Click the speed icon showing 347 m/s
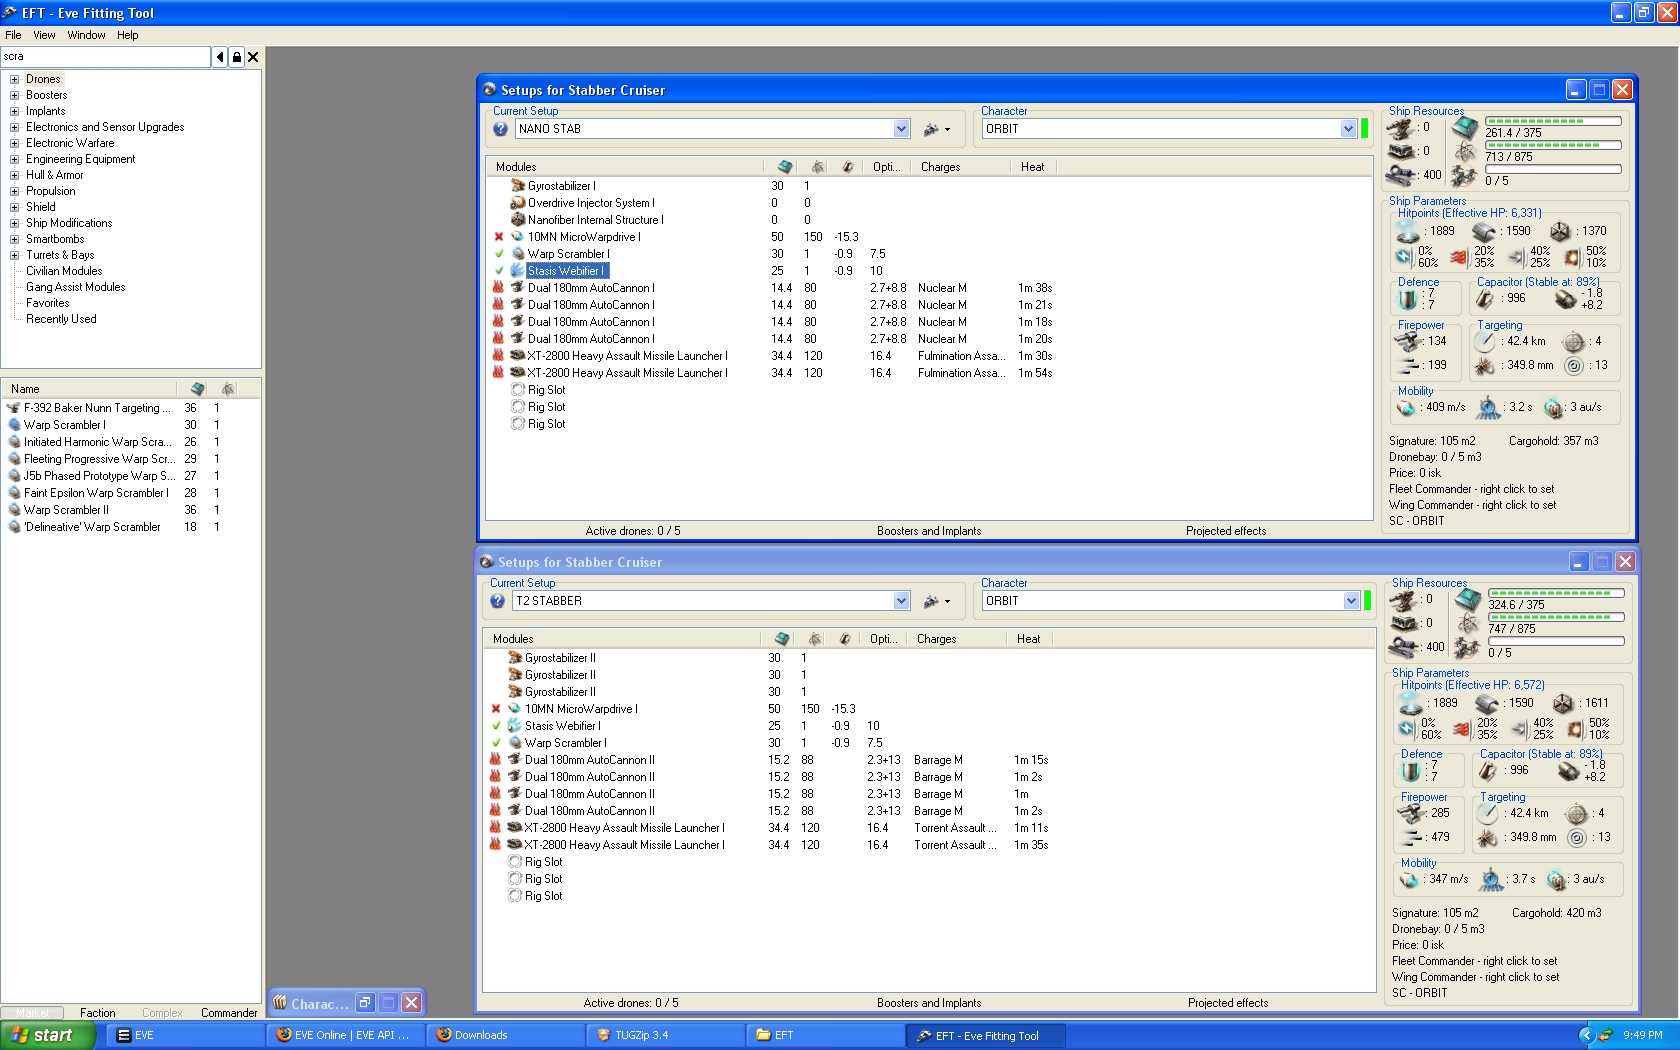 [1410, 879]
